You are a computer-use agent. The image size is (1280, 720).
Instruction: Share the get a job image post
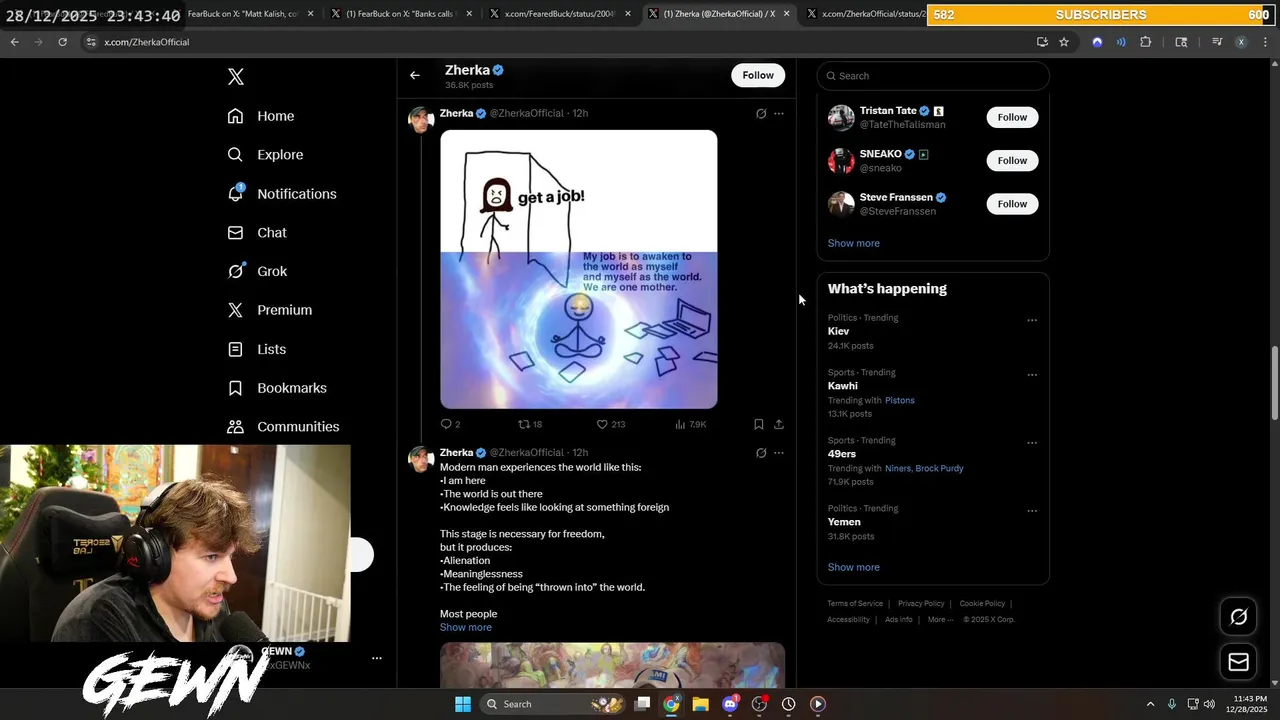[x=779, y=424]
